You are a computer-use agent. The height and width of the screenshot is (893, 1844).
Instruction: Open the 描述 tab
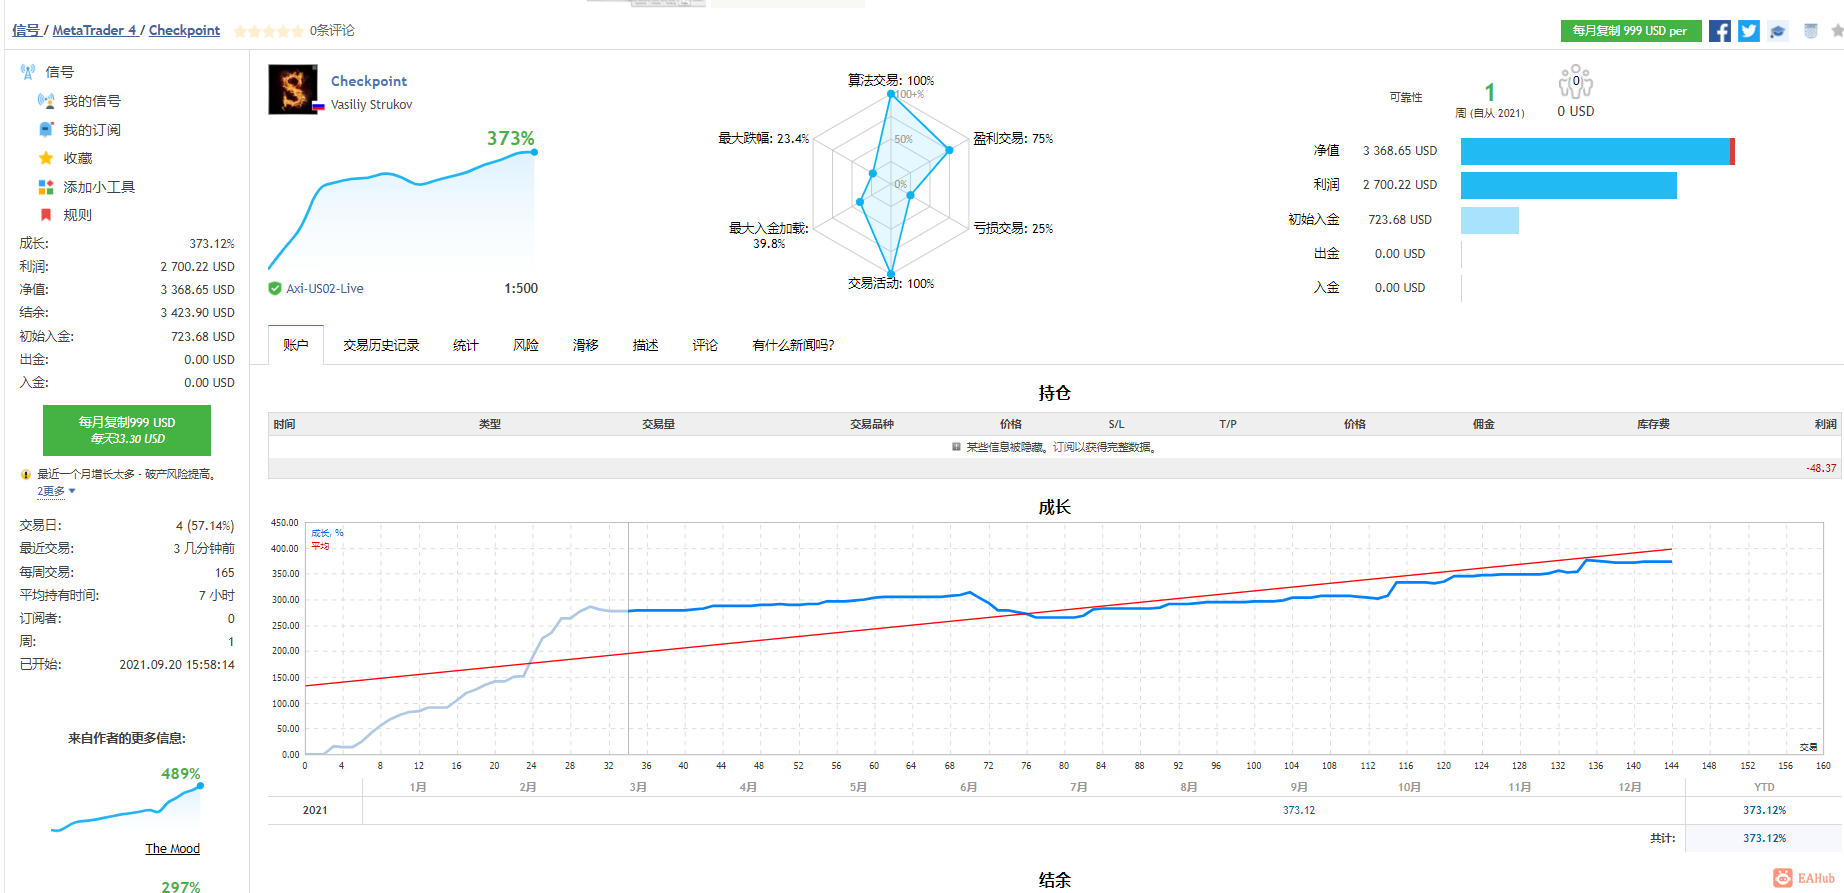click(646, 345)
